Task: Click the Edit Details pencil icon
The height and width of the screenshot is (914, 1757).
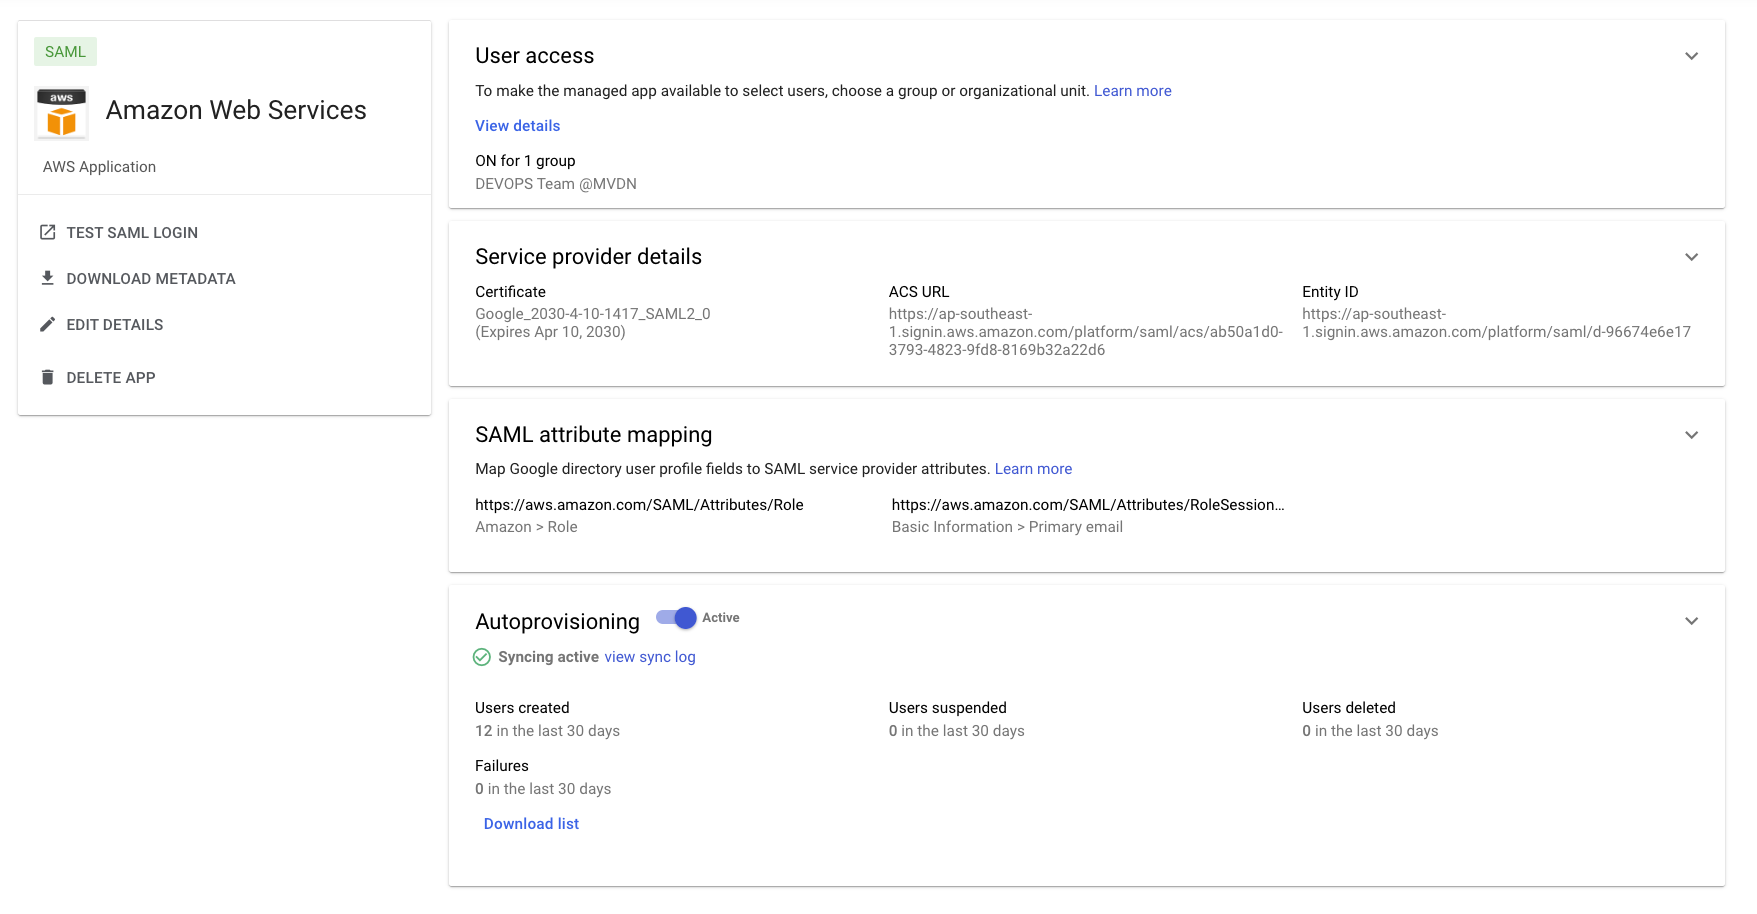Action: tap(47, 324)
